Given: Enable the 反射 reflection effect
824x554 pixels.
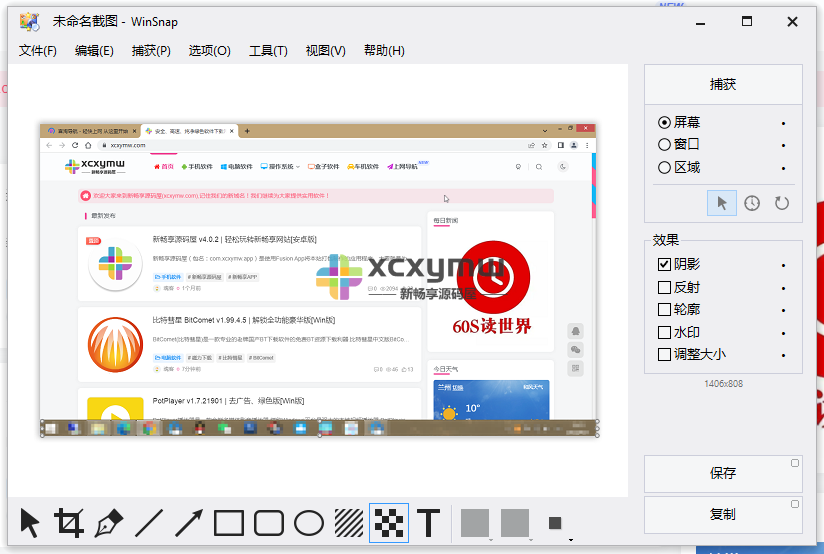Looking at the screenshot, I should tap(679, 288).
